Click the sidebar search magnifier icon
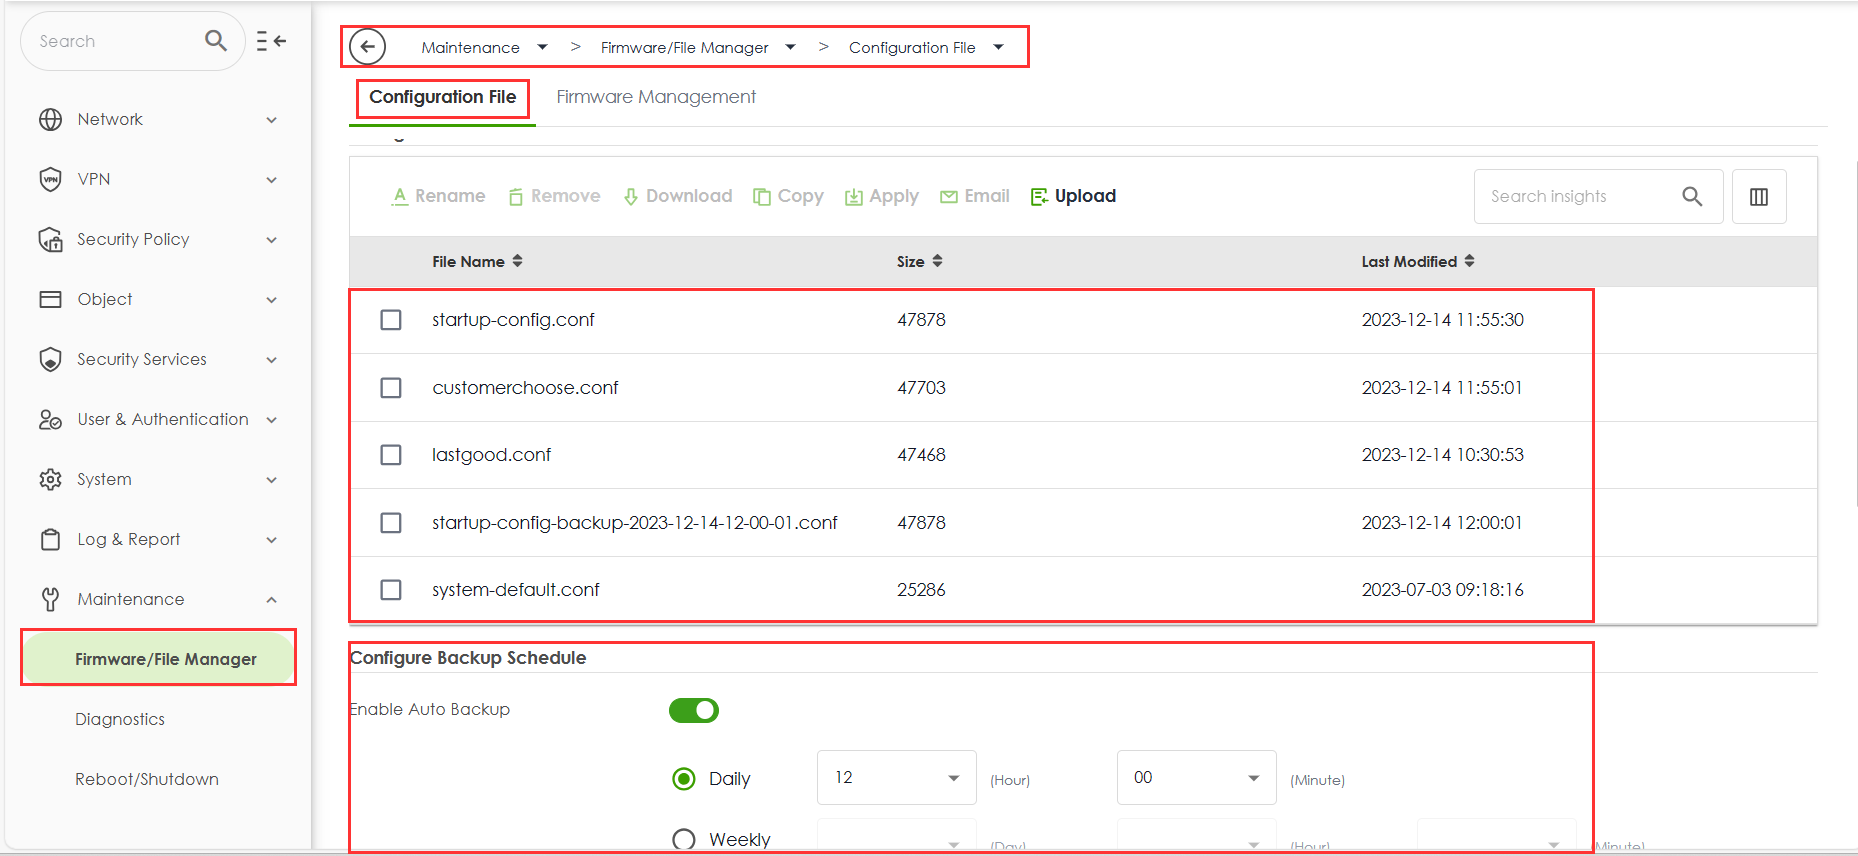The height and width of the screenshot is (856, 1858). click(x=215, y=41)
